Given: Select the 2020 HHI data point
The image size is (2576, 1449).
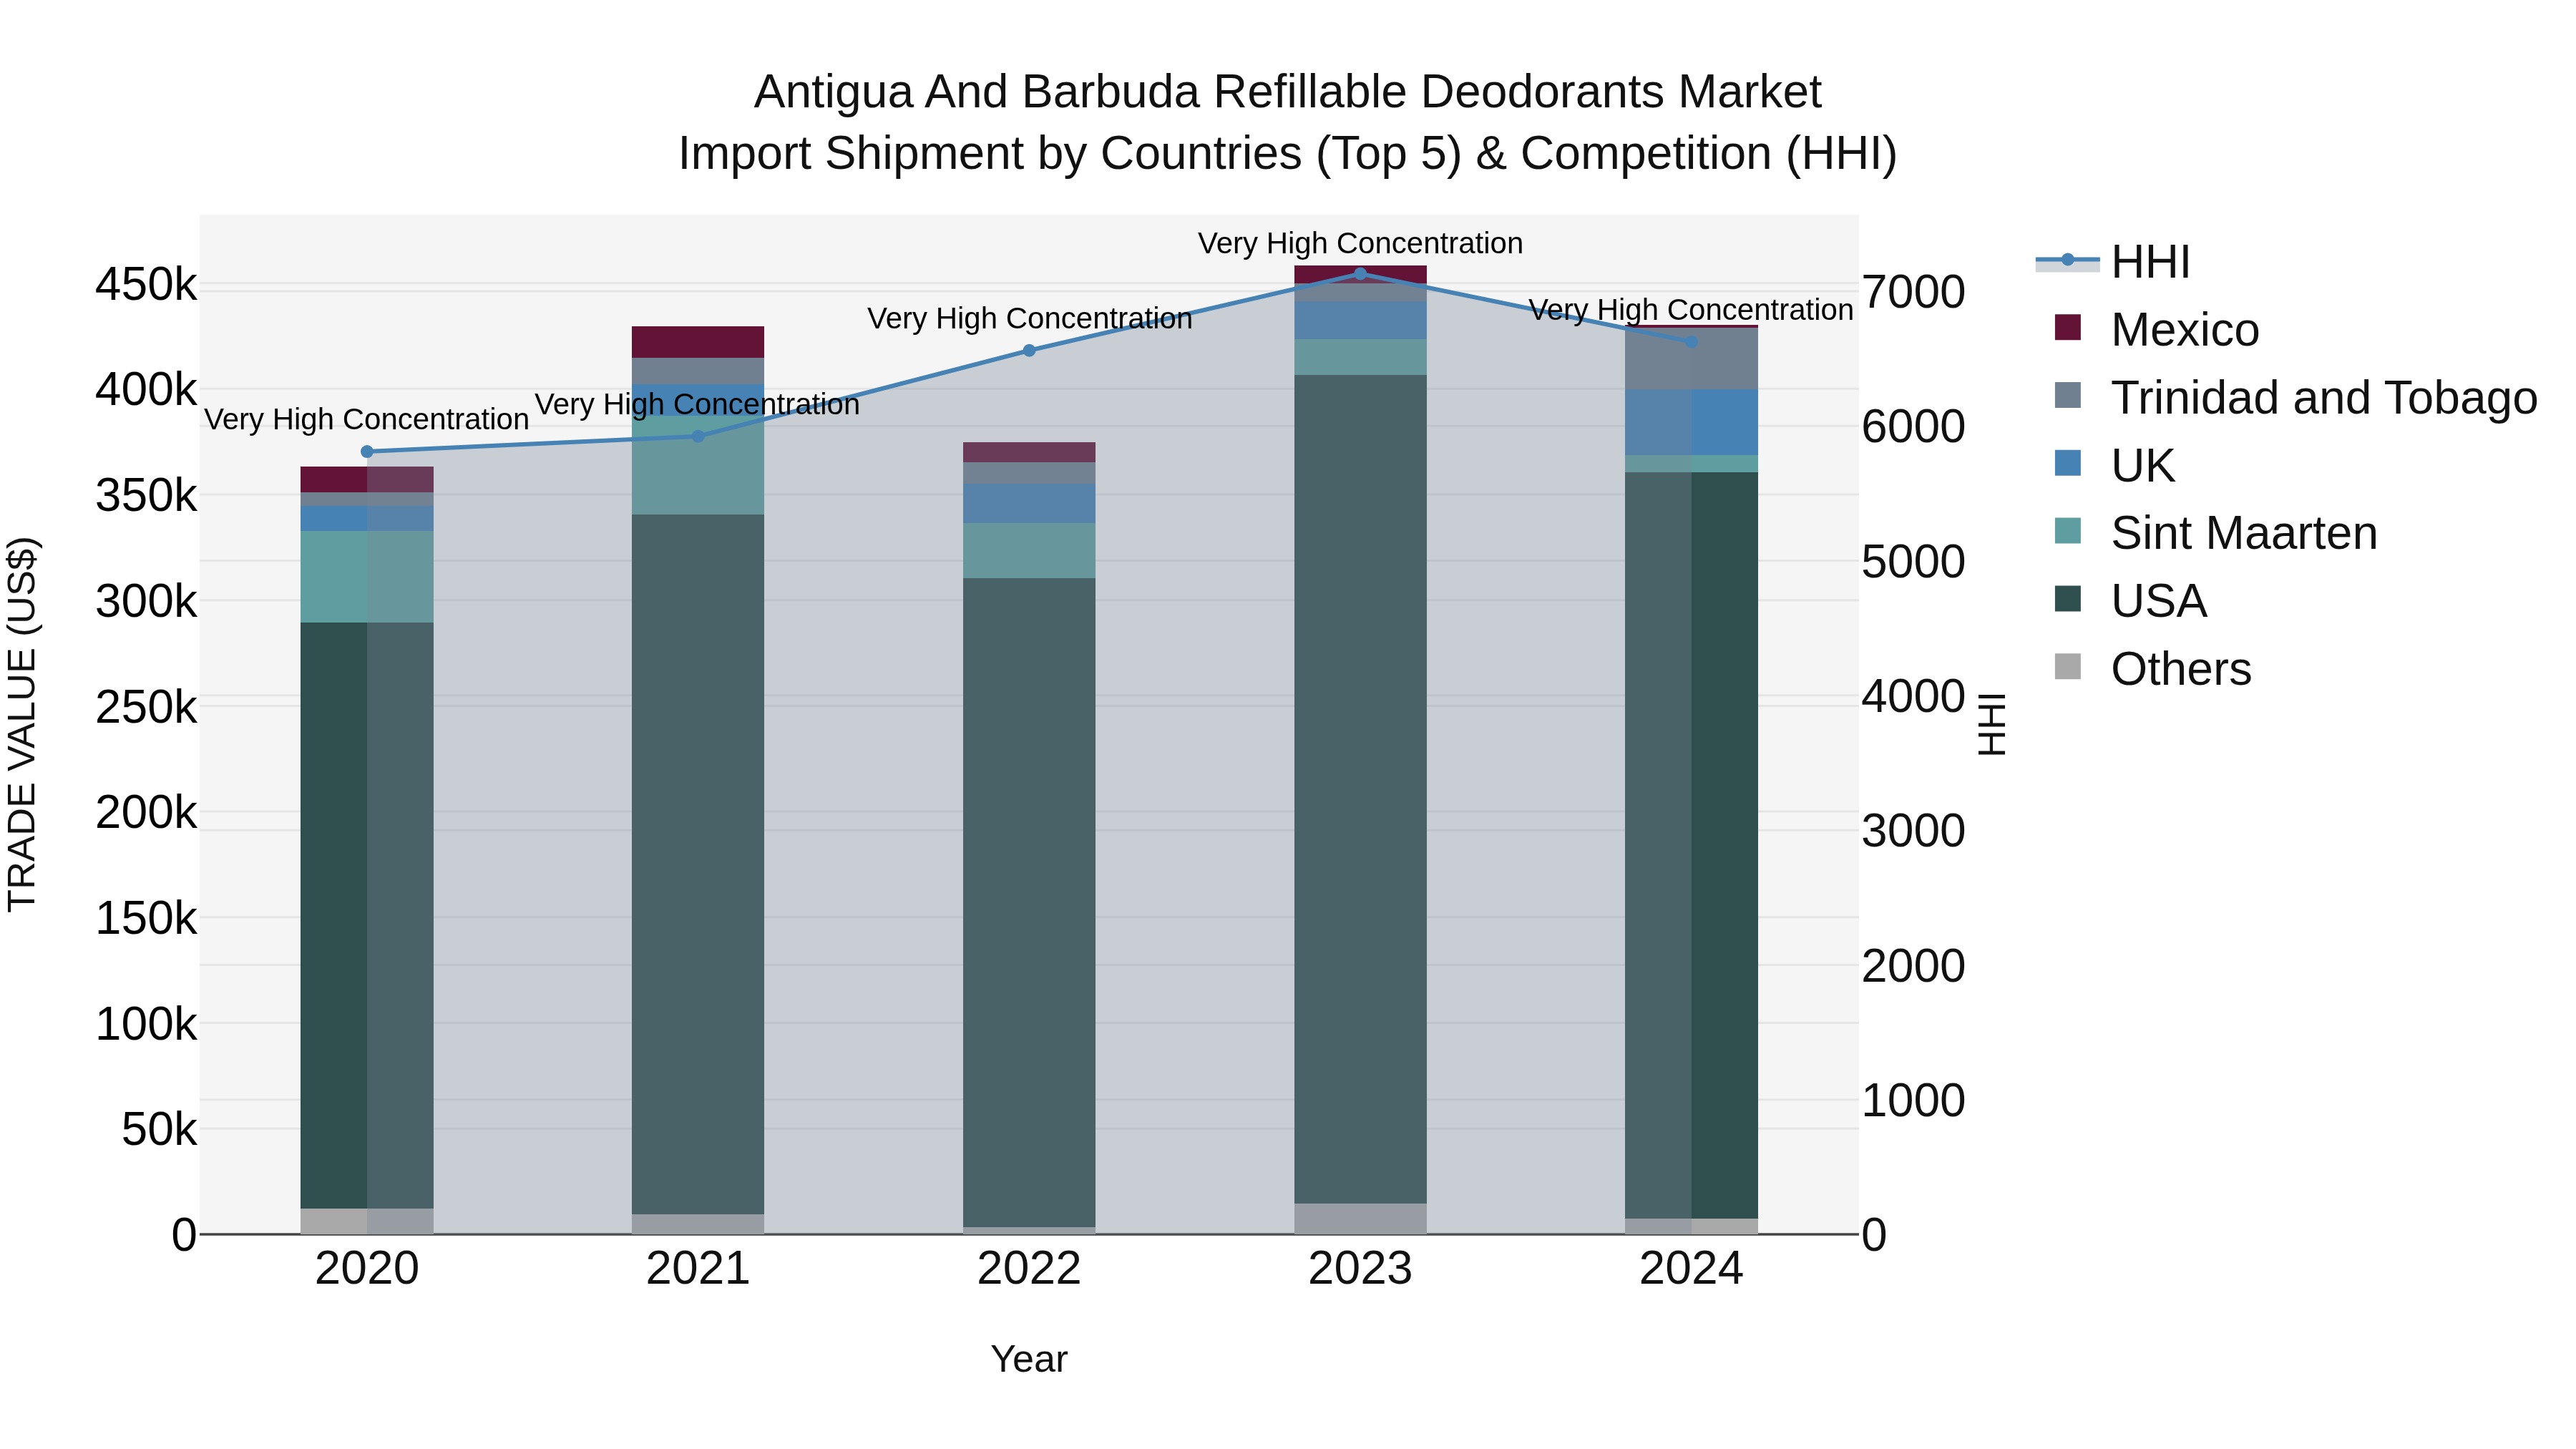Looking at the screenshot, I should pyautogui.click(x=367, y=452).
